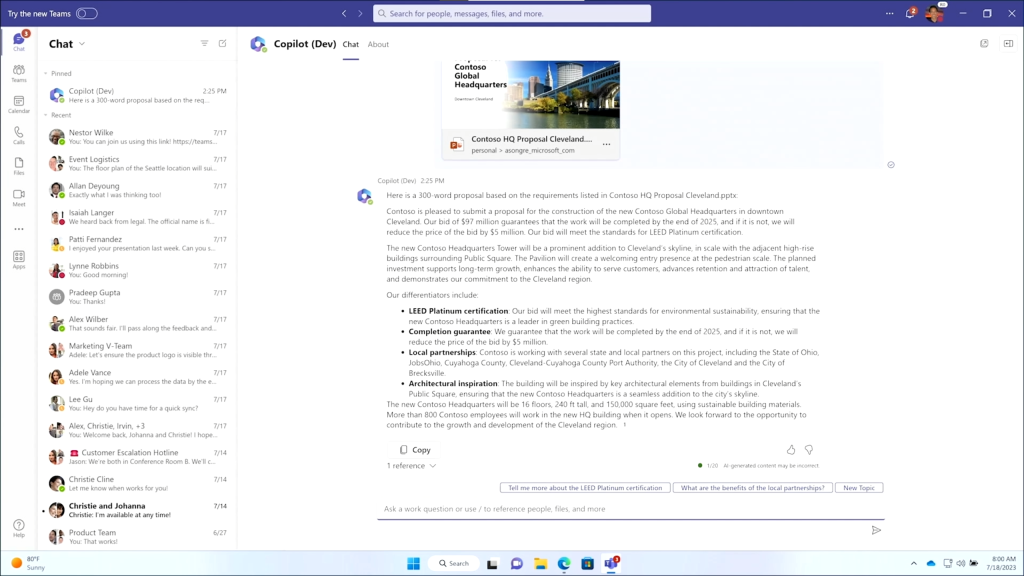The height and width of the screenshot is (576, 1024).
Task: Open the Calendar app in left rail
Action: (x=19, y=104)
